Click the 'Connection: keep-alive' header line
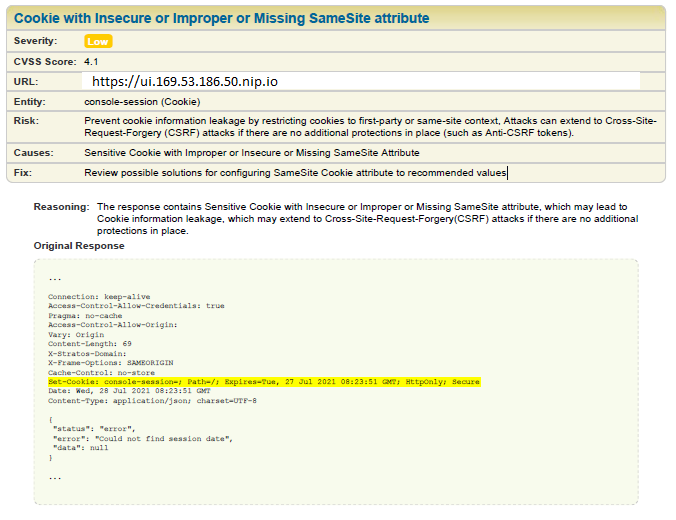 pos(99,297)
